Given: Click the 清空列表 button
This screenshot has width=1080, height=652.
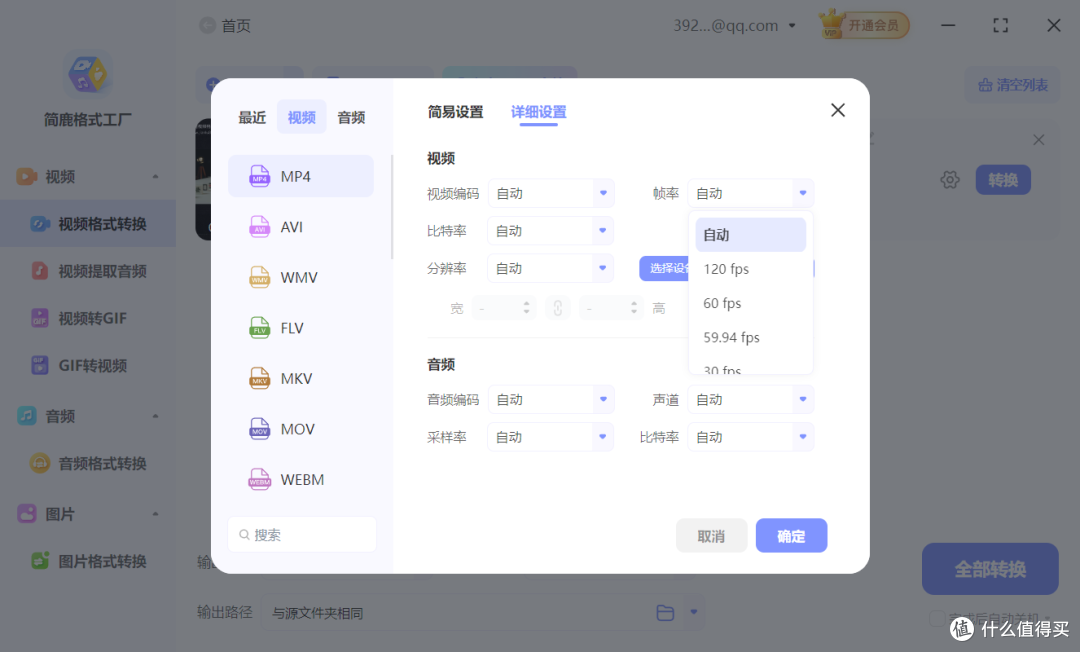Looking at the screenshot, I should (1012, 85).
